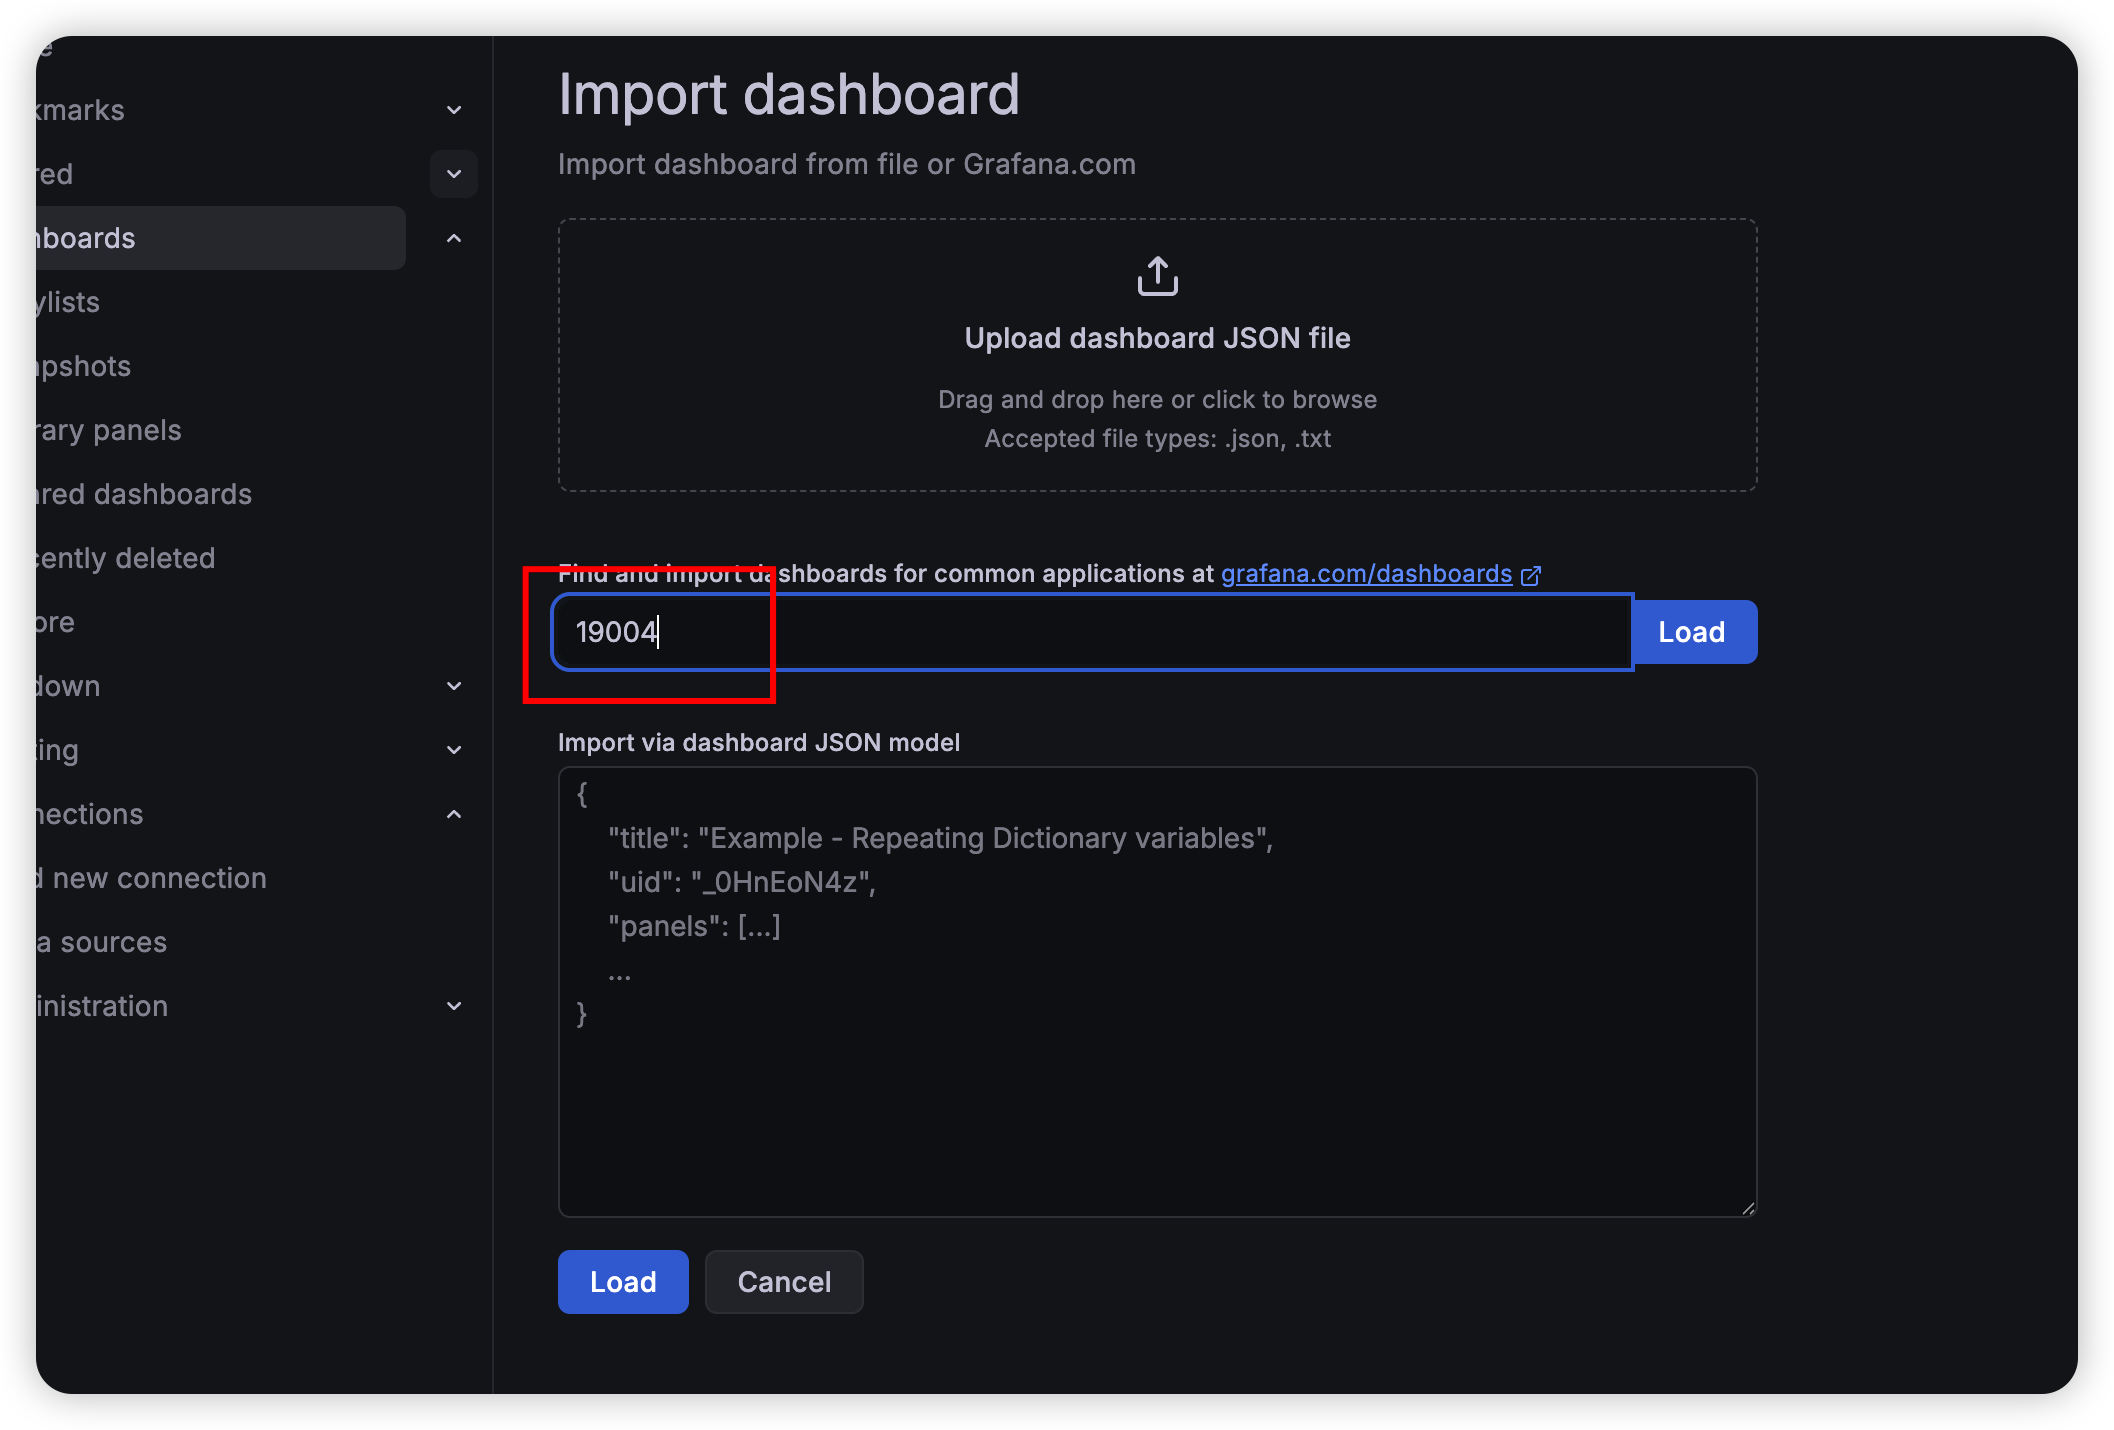
Task: Click the upload arrow icon
Action: pyautogui.click(x=1157, y=276)
